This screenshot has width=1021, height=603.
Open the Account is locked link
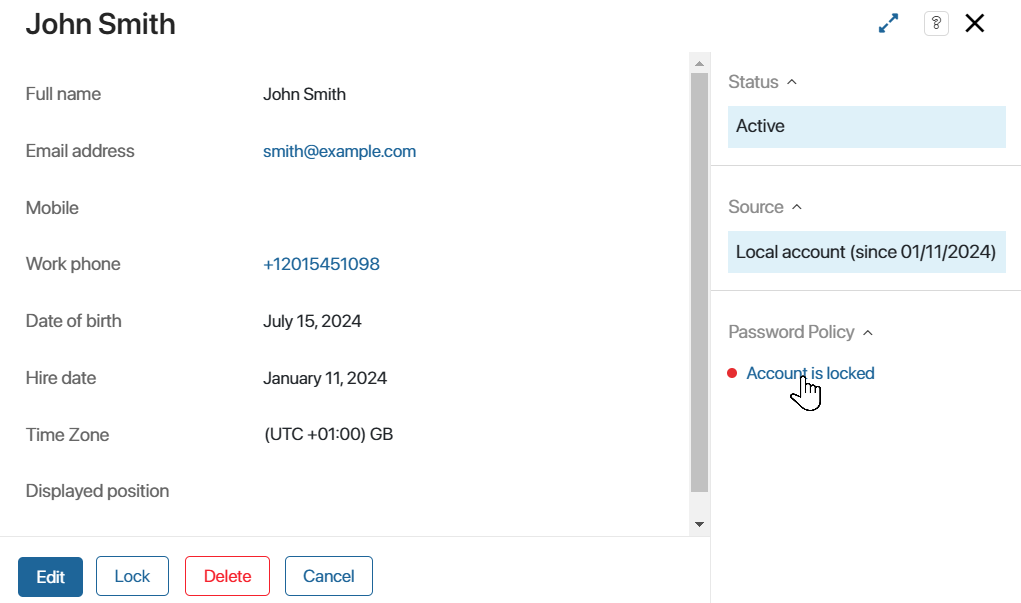tap(810, 373)
